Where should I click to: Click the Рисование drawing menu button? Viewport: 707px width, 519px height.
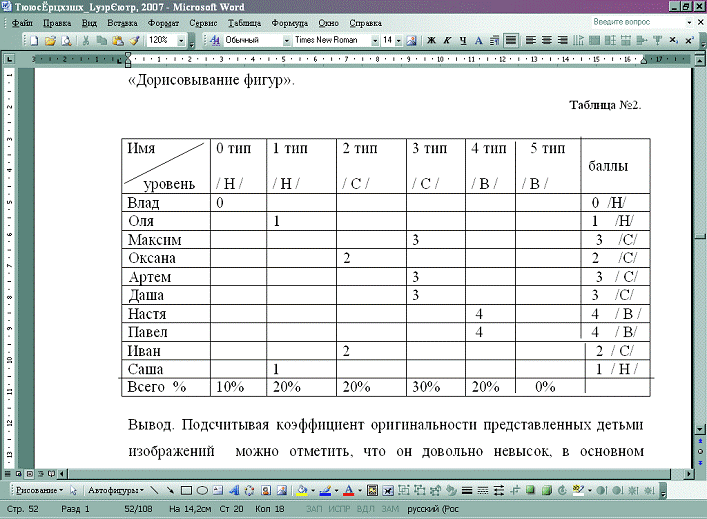[38, 491]
